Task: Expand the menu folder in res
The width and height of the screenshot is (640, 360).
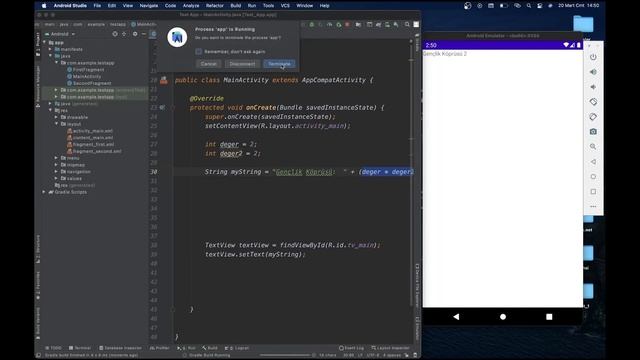Action: click(56, 158)
